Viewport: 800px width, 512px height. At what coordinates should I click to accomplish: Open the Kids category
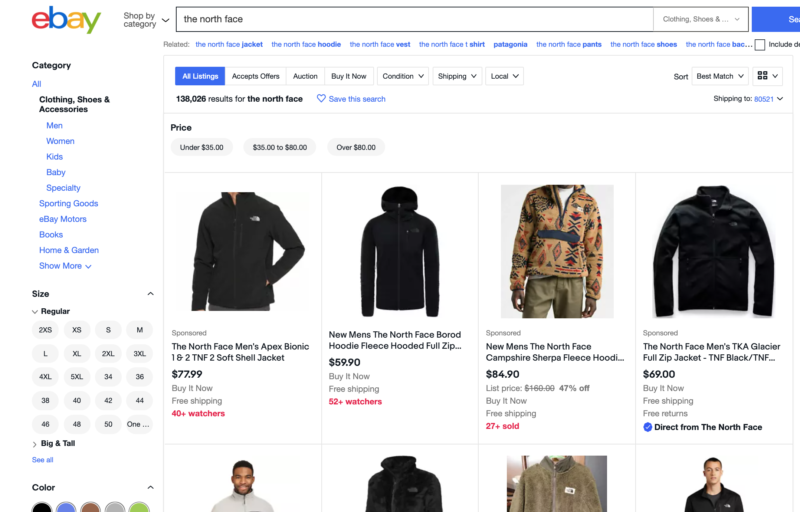point(55,157)
